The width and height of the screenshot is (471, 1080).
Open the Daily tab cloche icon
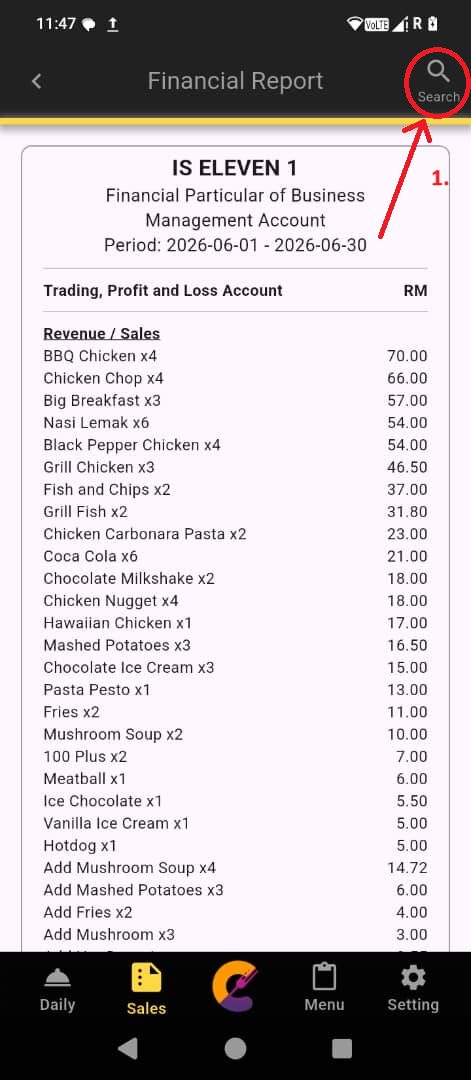(57, 978)
